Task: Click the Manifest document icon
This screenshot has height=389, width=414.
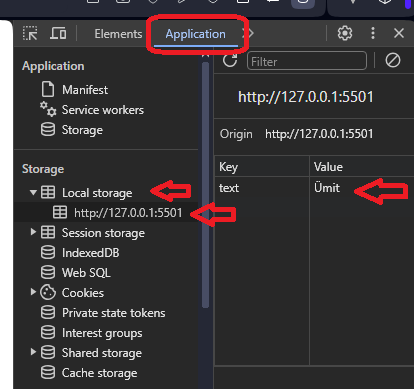Action: coord(48,89)
